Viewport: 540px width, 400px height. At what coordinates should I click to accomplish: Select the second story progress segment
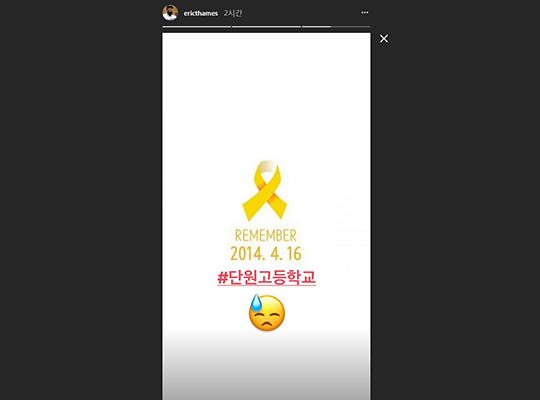pyautogui.click(x=266, y=27)
